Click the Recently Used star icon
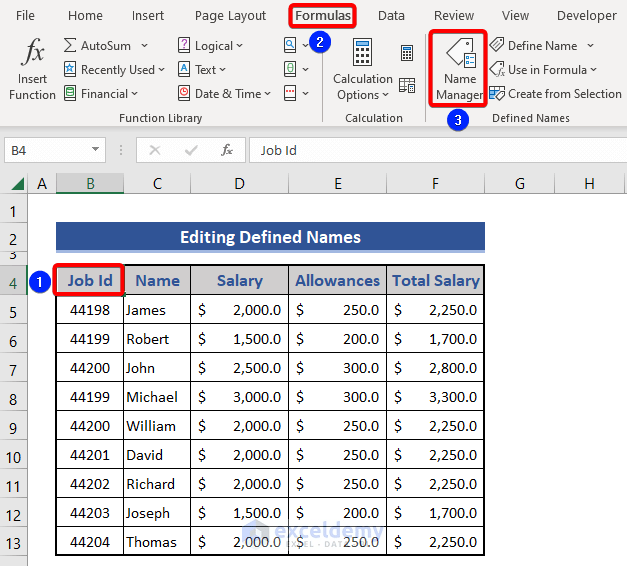Screen dimensions: 627x566 [x=70, y=69]
